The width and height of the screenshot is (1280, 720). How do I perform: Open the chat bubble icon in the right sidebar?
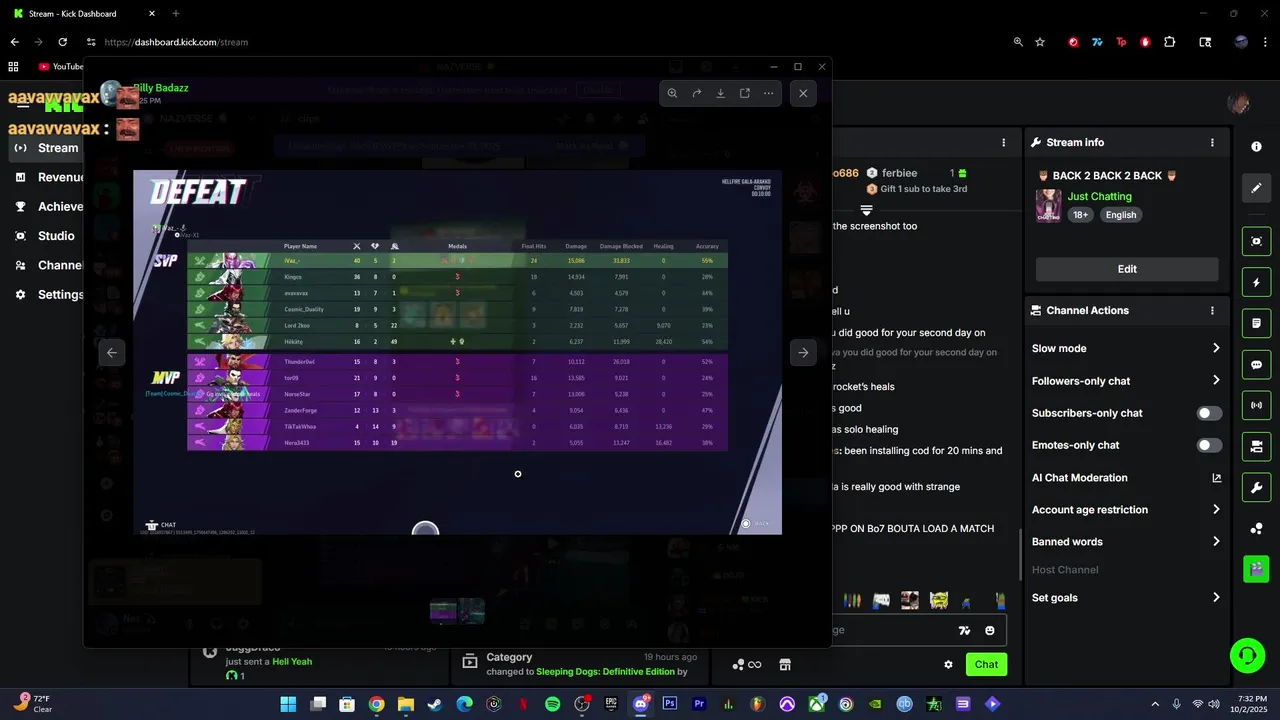pyautogui.click(x=1257, y=365)
